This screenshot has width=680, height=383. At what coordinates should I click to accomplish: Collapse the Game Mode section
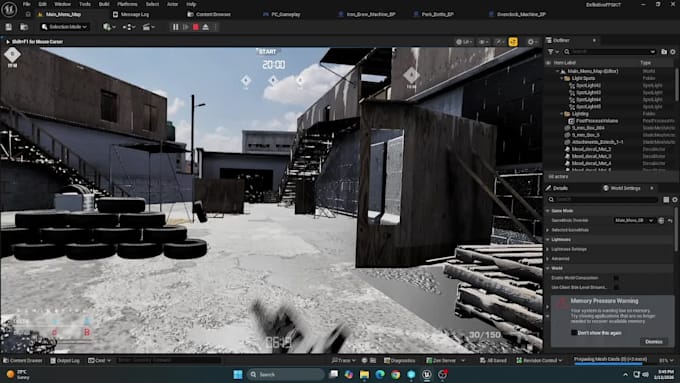pos(548,211)
